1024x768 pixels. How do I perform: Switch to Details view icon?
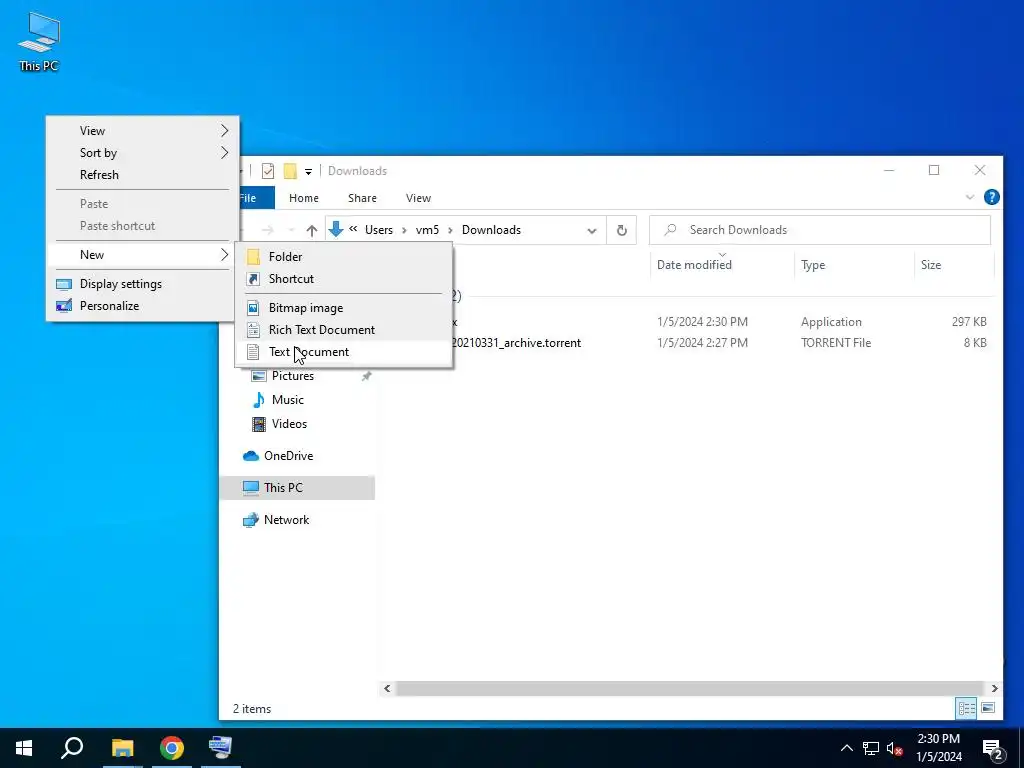pyautogui.click(x=967, y=708)
